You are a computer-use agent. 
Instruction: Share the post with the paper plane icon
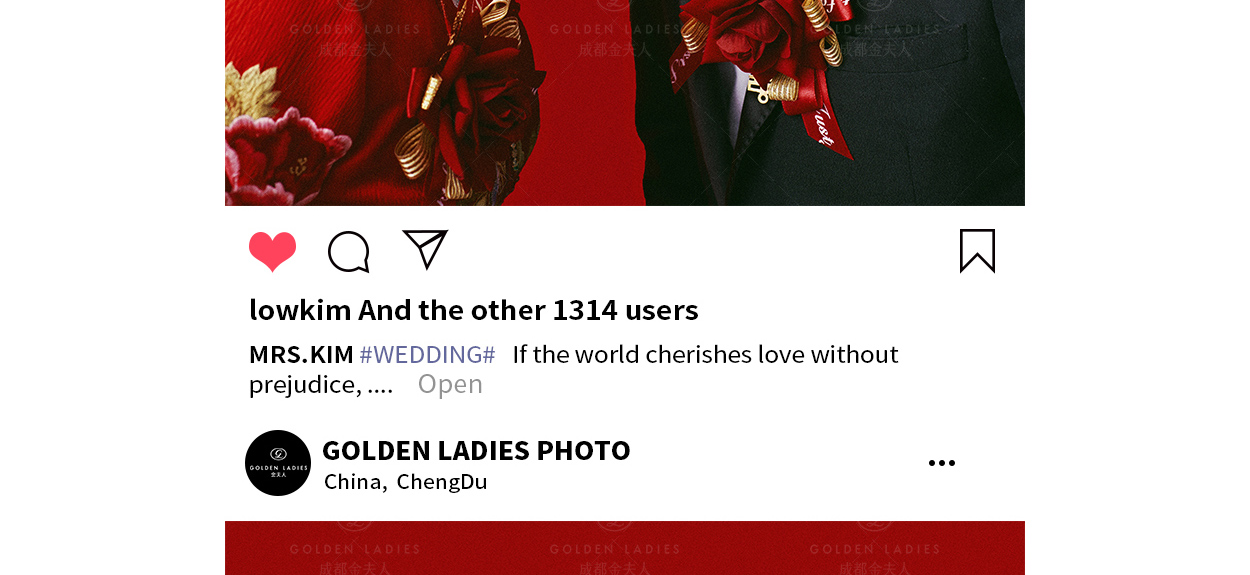pos(425,249)
